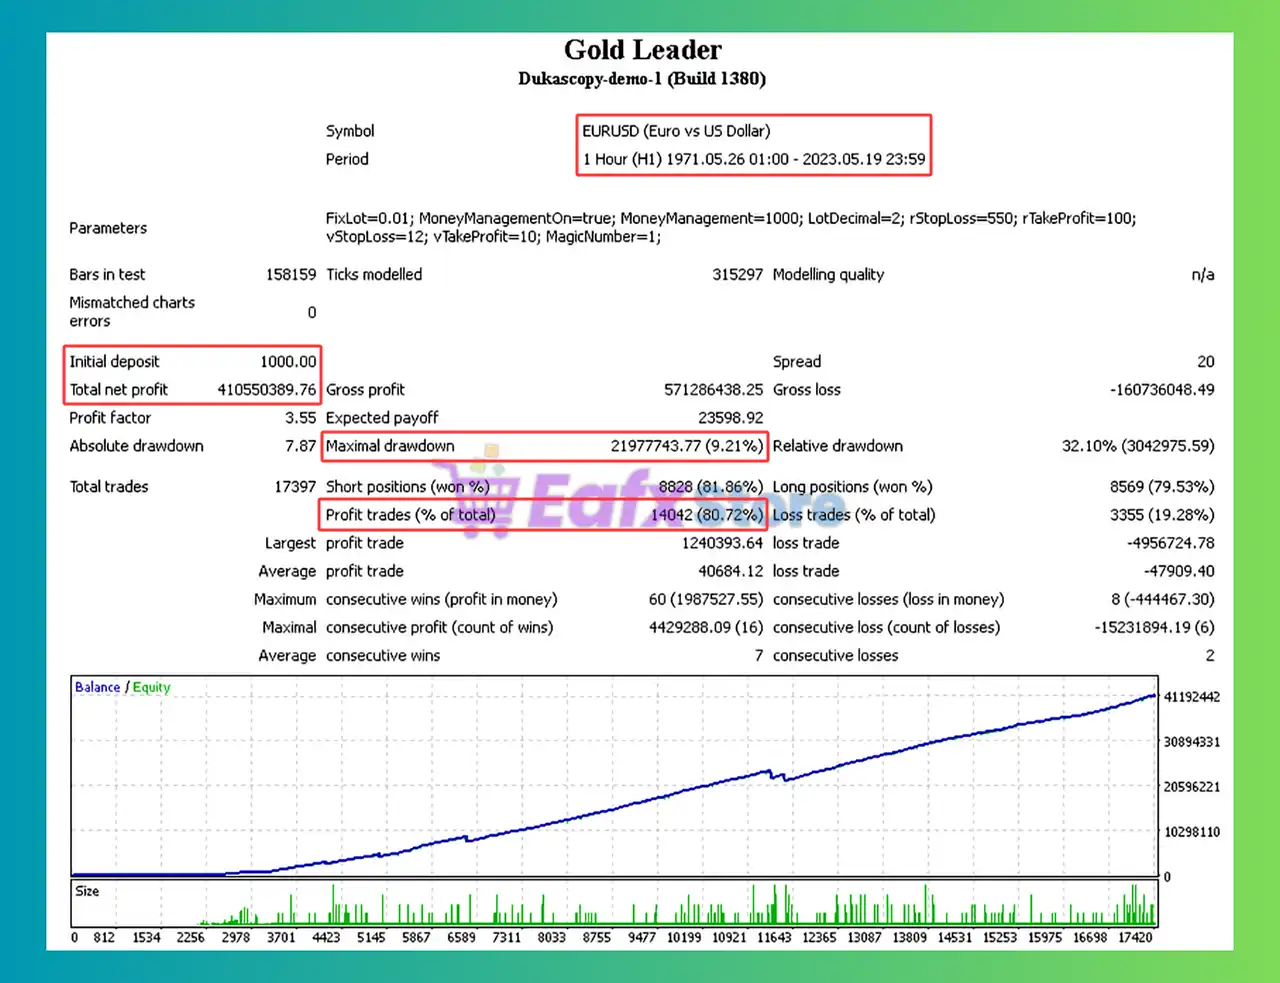Select the Profit factor value 3.55

click(x=302, y=417)
